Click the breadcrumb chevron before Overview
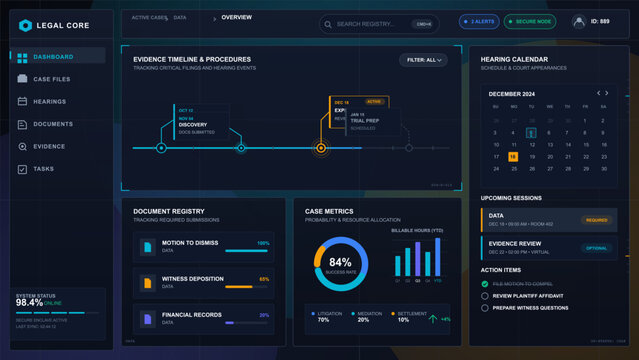 click(x=214, y=19)
